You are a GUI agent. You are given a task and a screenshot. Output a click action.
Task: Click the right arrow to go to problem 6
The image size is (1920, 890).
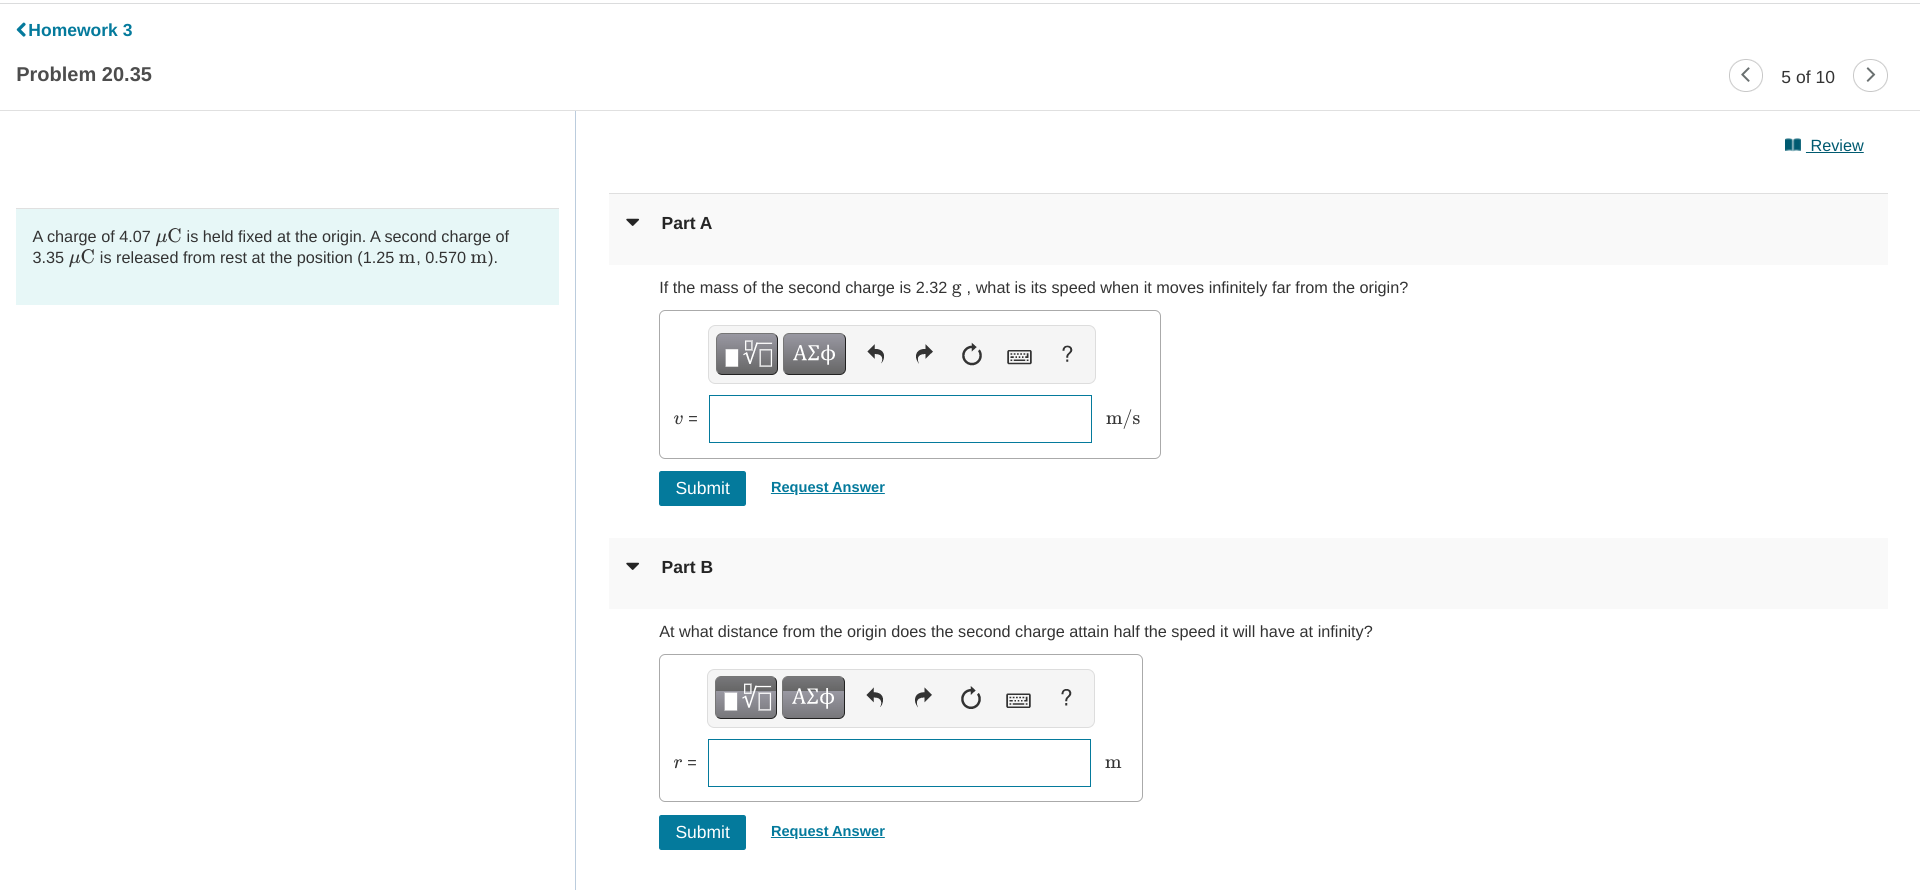(1870, 75)
